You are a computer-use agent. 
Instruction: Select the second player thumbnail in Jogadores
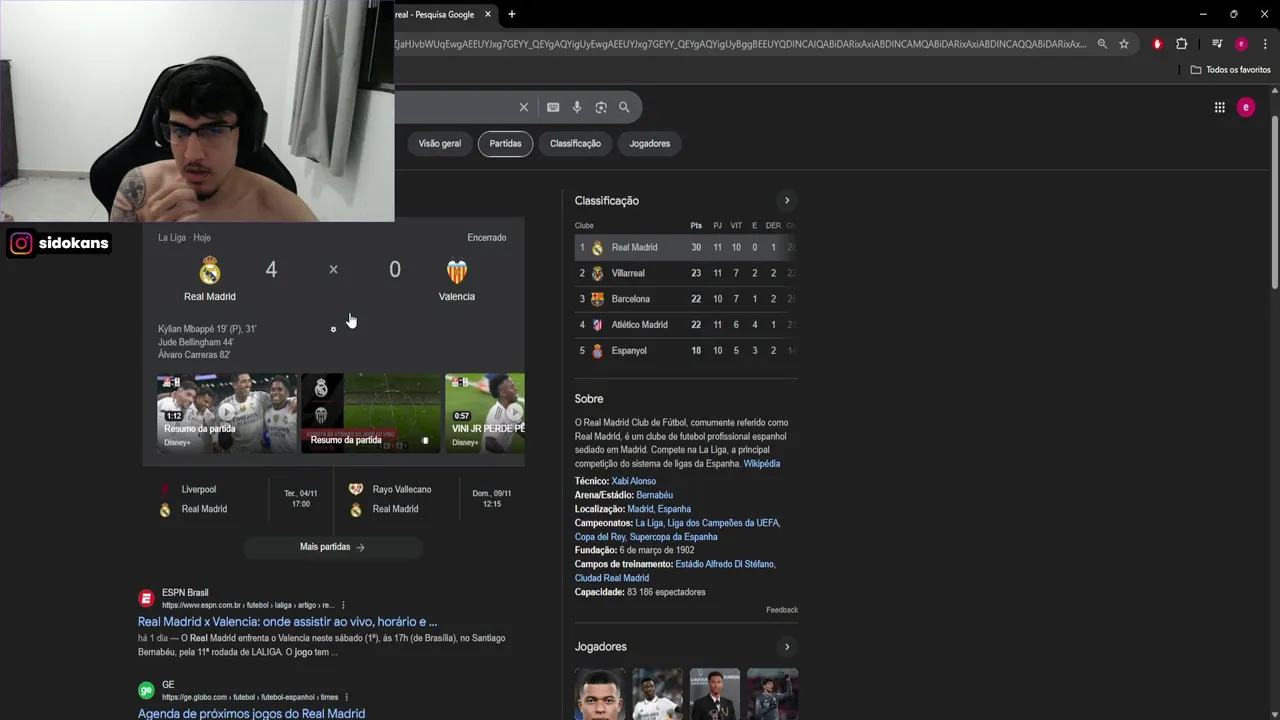[658, 694]
